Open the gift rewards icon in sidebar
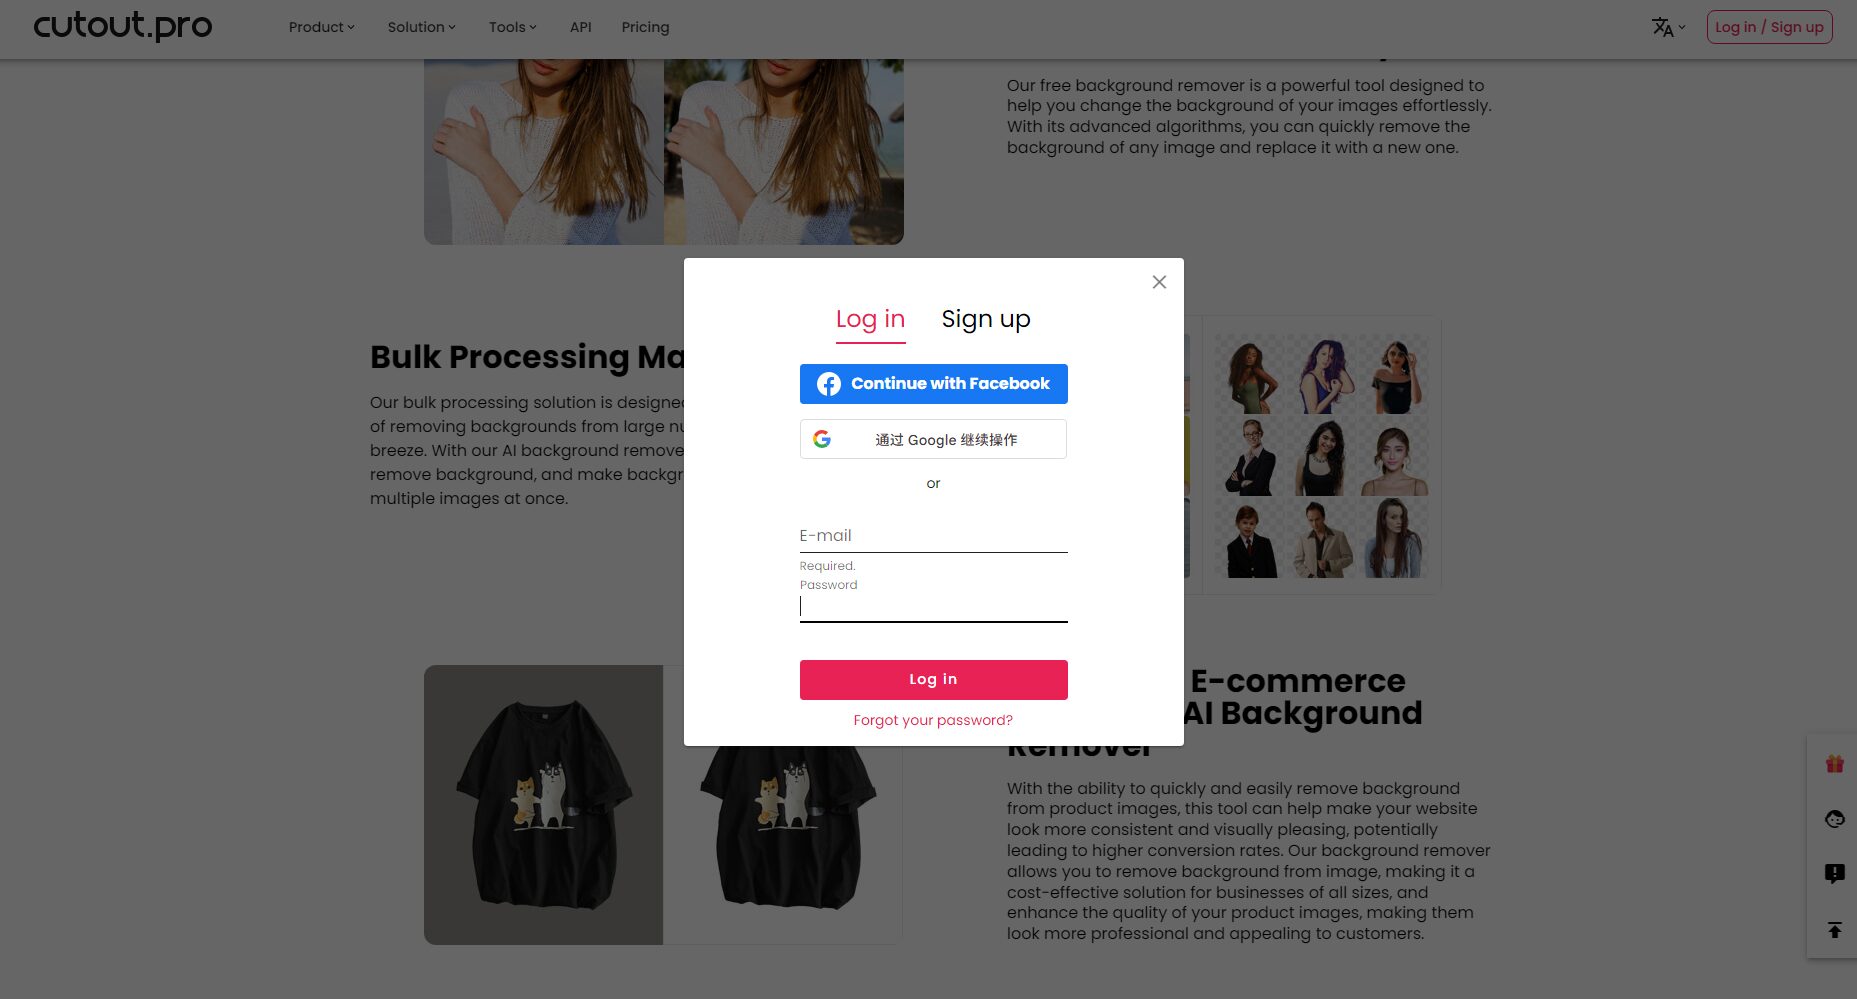The height and width of the screenshot is (999, 1857). (1834, 764)
